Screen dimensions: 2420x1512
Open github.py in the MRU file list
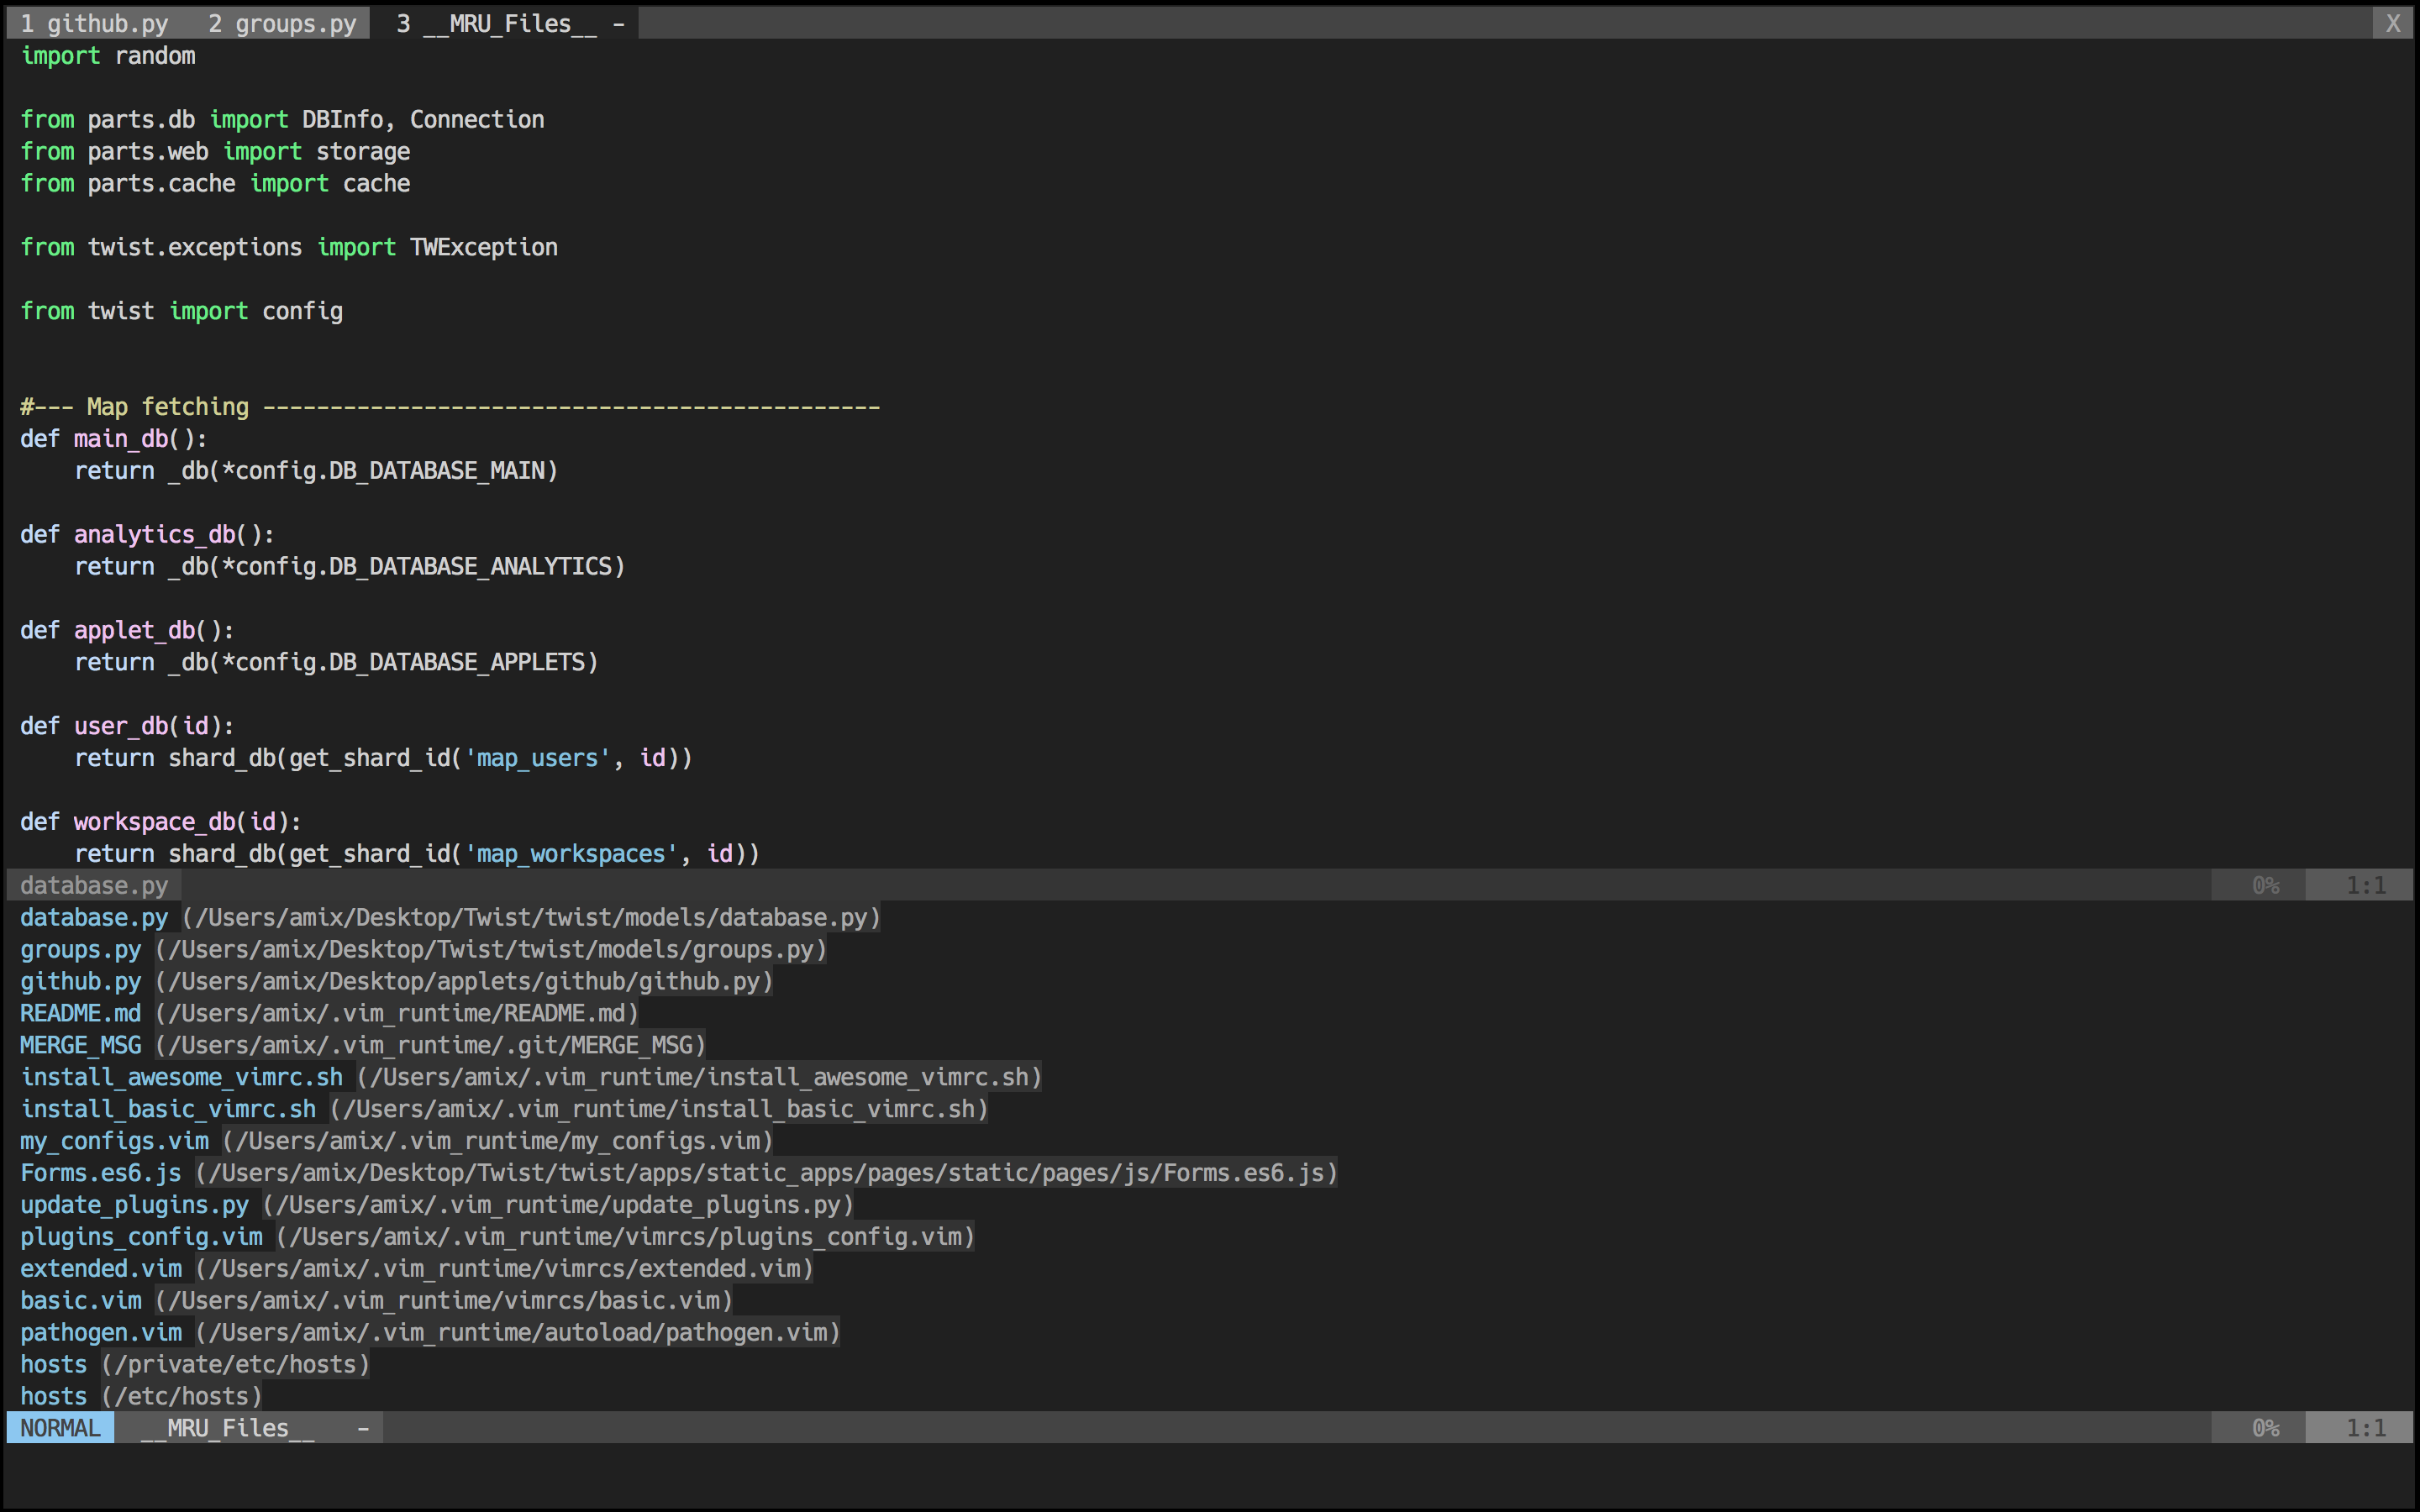click(x=396, y=981)
